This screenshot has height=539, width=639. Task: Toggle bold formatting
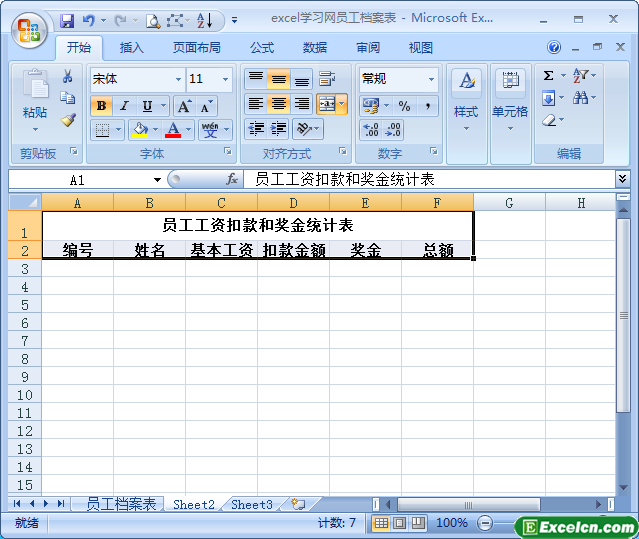[x=101, y=105]
